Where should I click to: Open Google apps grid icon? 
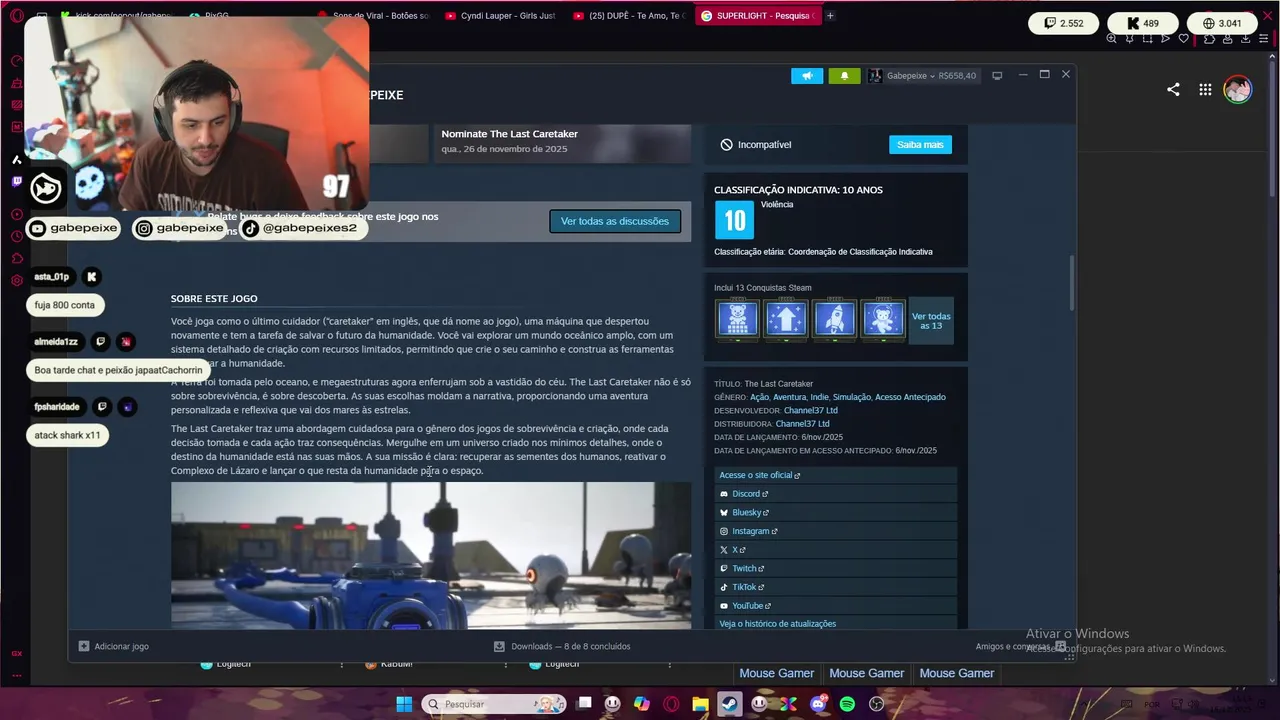tap(1205, 90)
